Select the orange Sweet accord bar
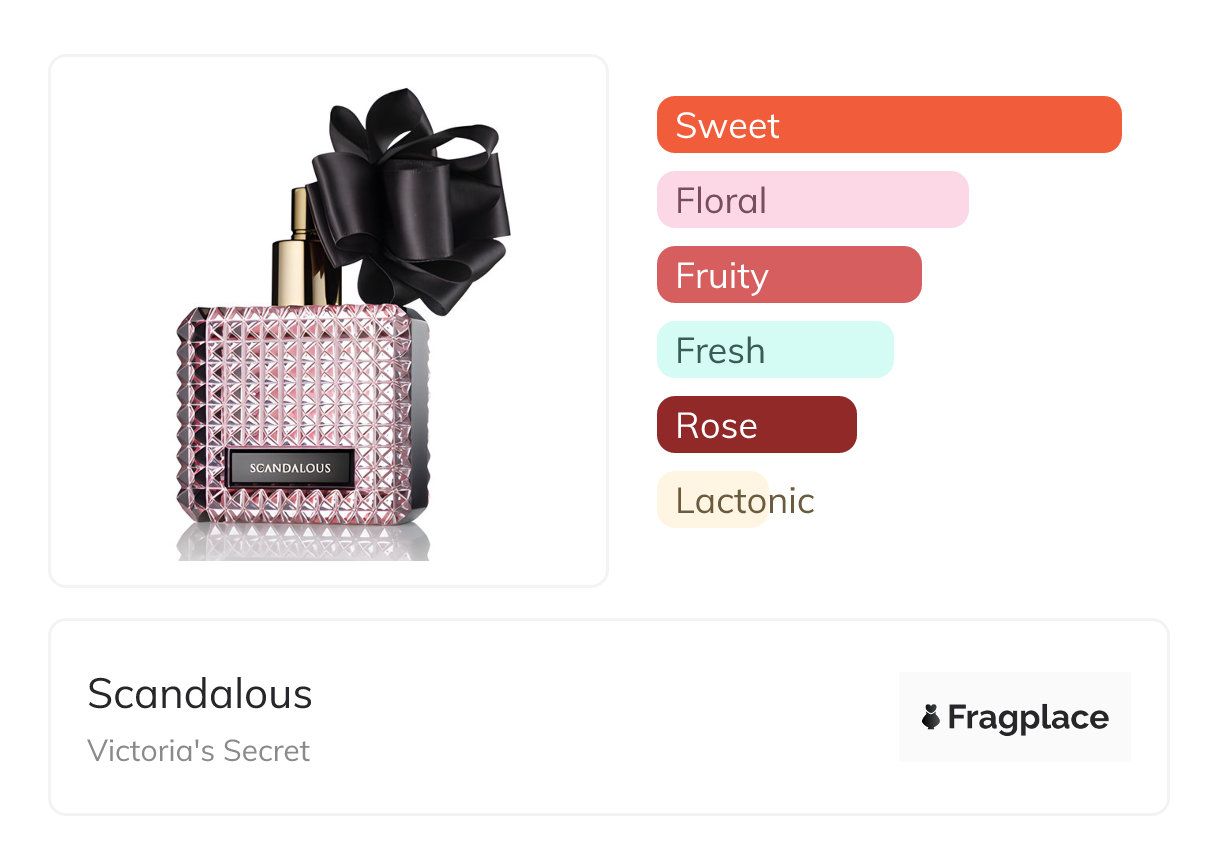This screenshot has height=864, width=1218. coord(888,125)
